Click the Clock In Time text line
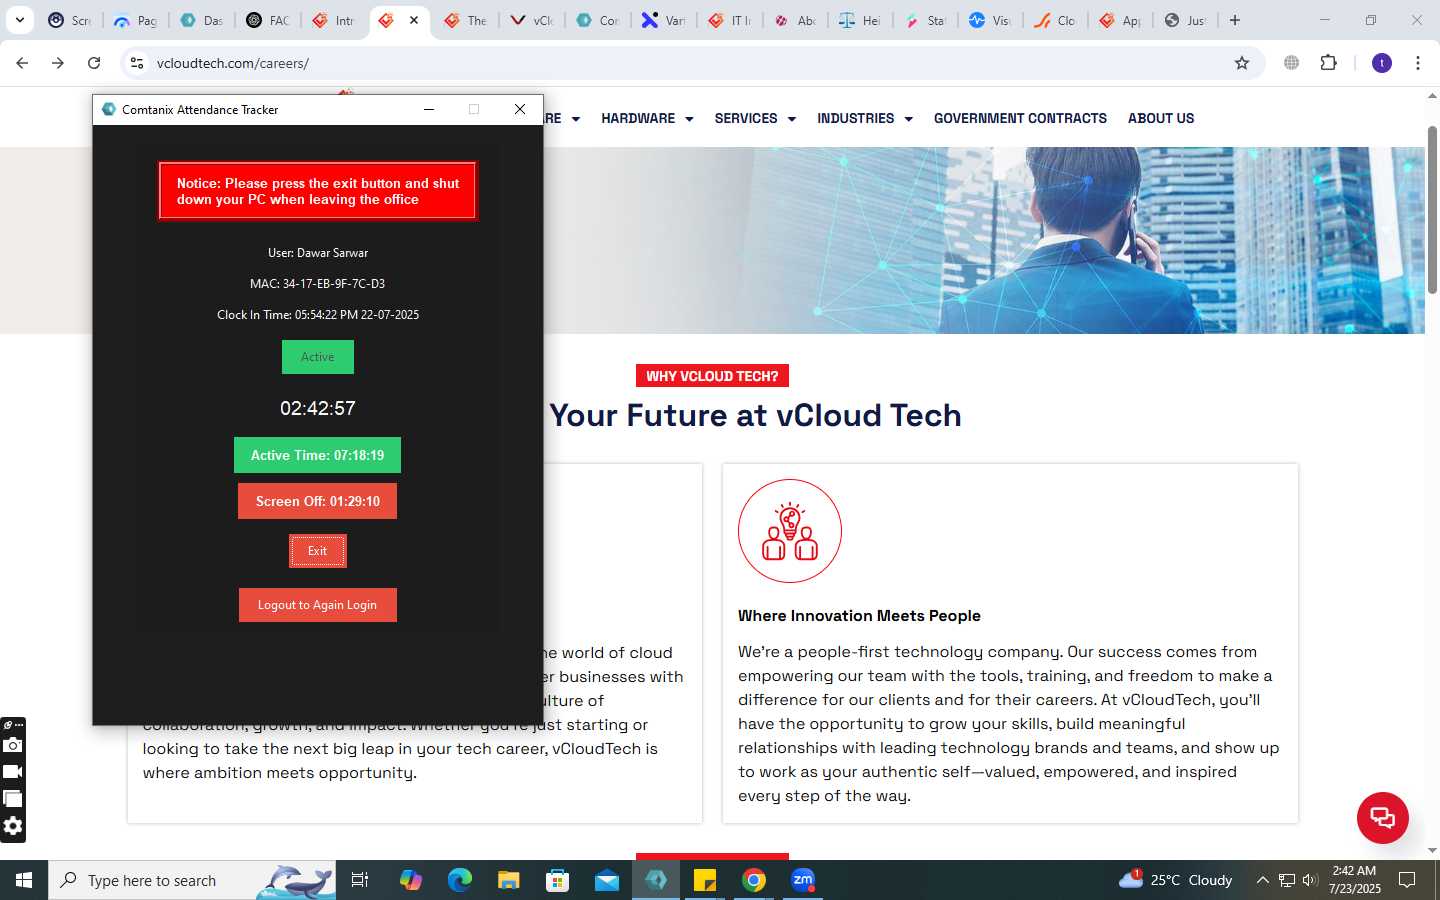1440x900 pixels. (318, 315)
